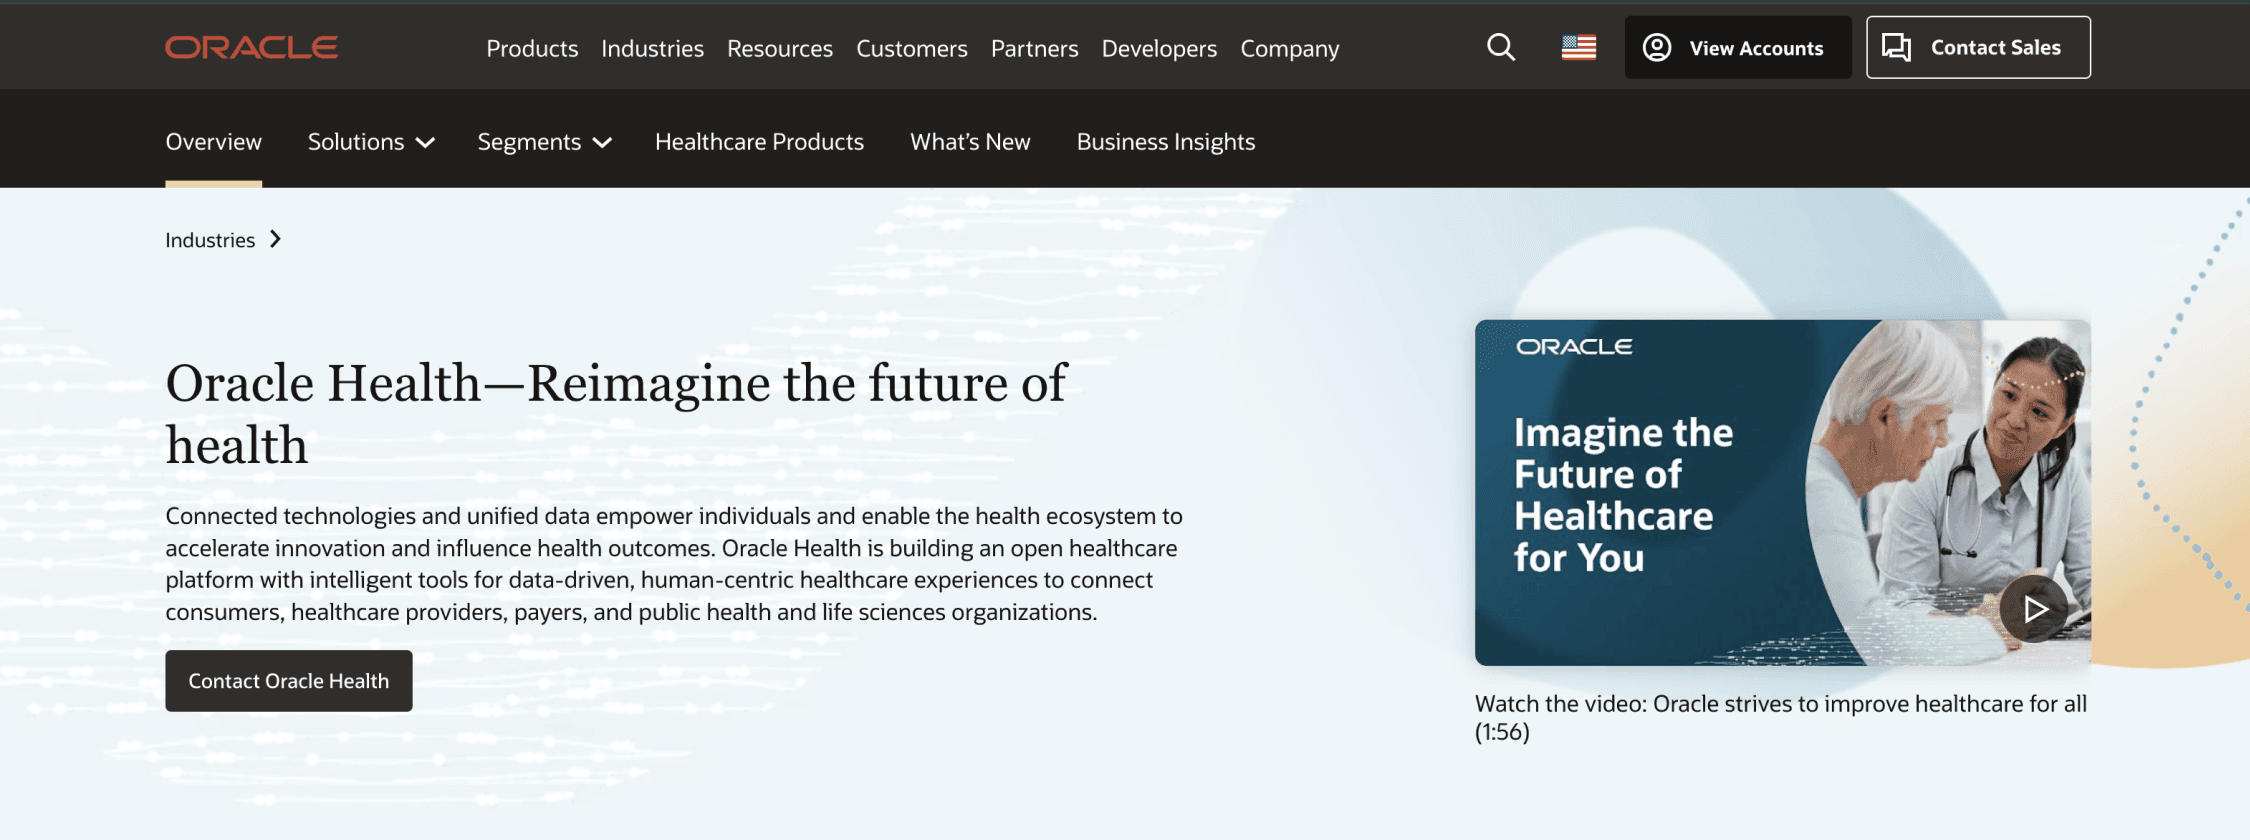The height and width of the screenshot is (840, 2250).
Task: Click the chevron next to Industries breadcrumb
Action: coord(276,239)
